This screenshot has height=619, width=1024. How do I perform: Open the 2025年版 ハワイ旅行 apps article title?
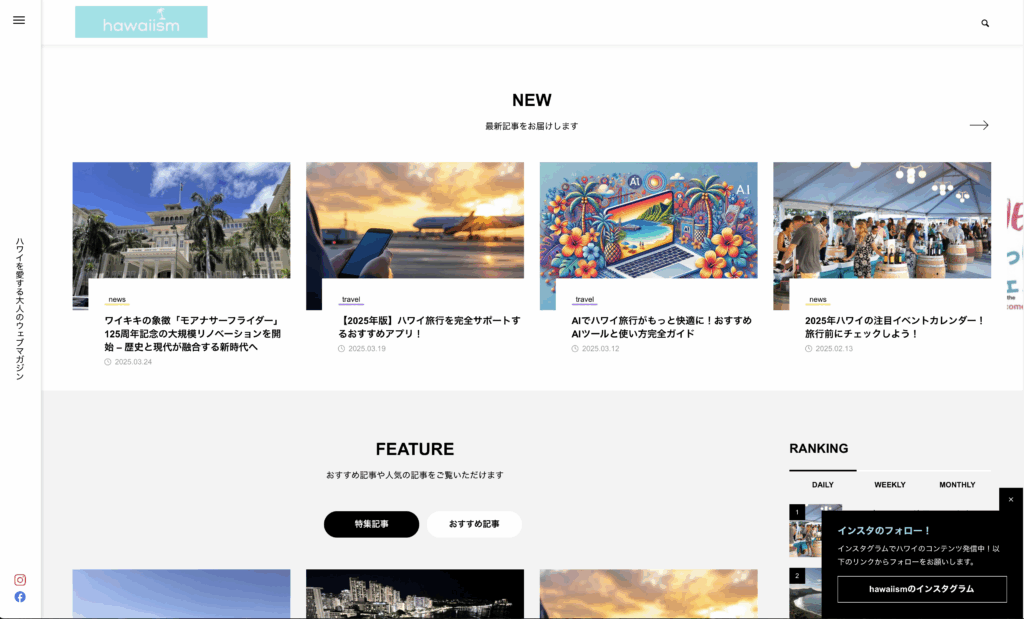(429, 327)
